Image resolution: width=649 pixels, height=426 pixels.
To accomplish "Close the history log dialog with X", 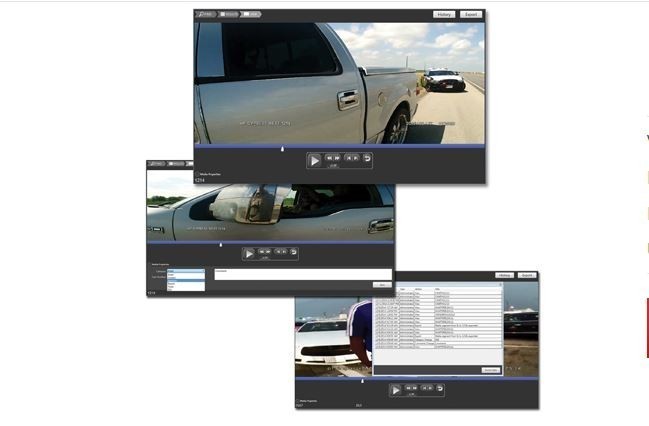I will tap(500, 285).
